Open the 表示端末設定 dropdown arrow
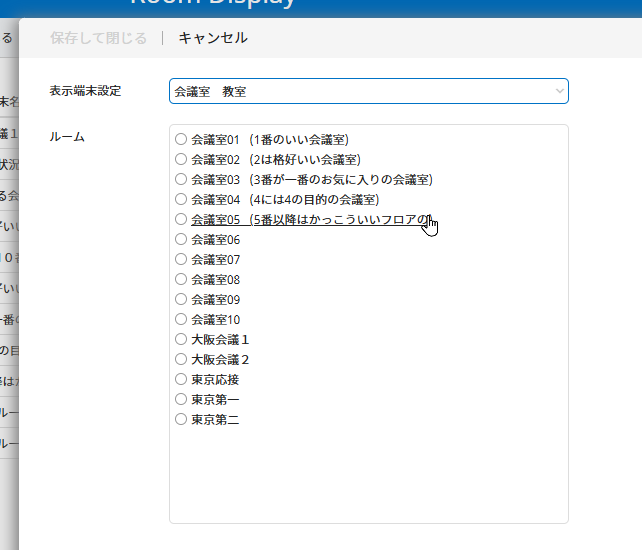Screen dimensions: 642x550 558,91
